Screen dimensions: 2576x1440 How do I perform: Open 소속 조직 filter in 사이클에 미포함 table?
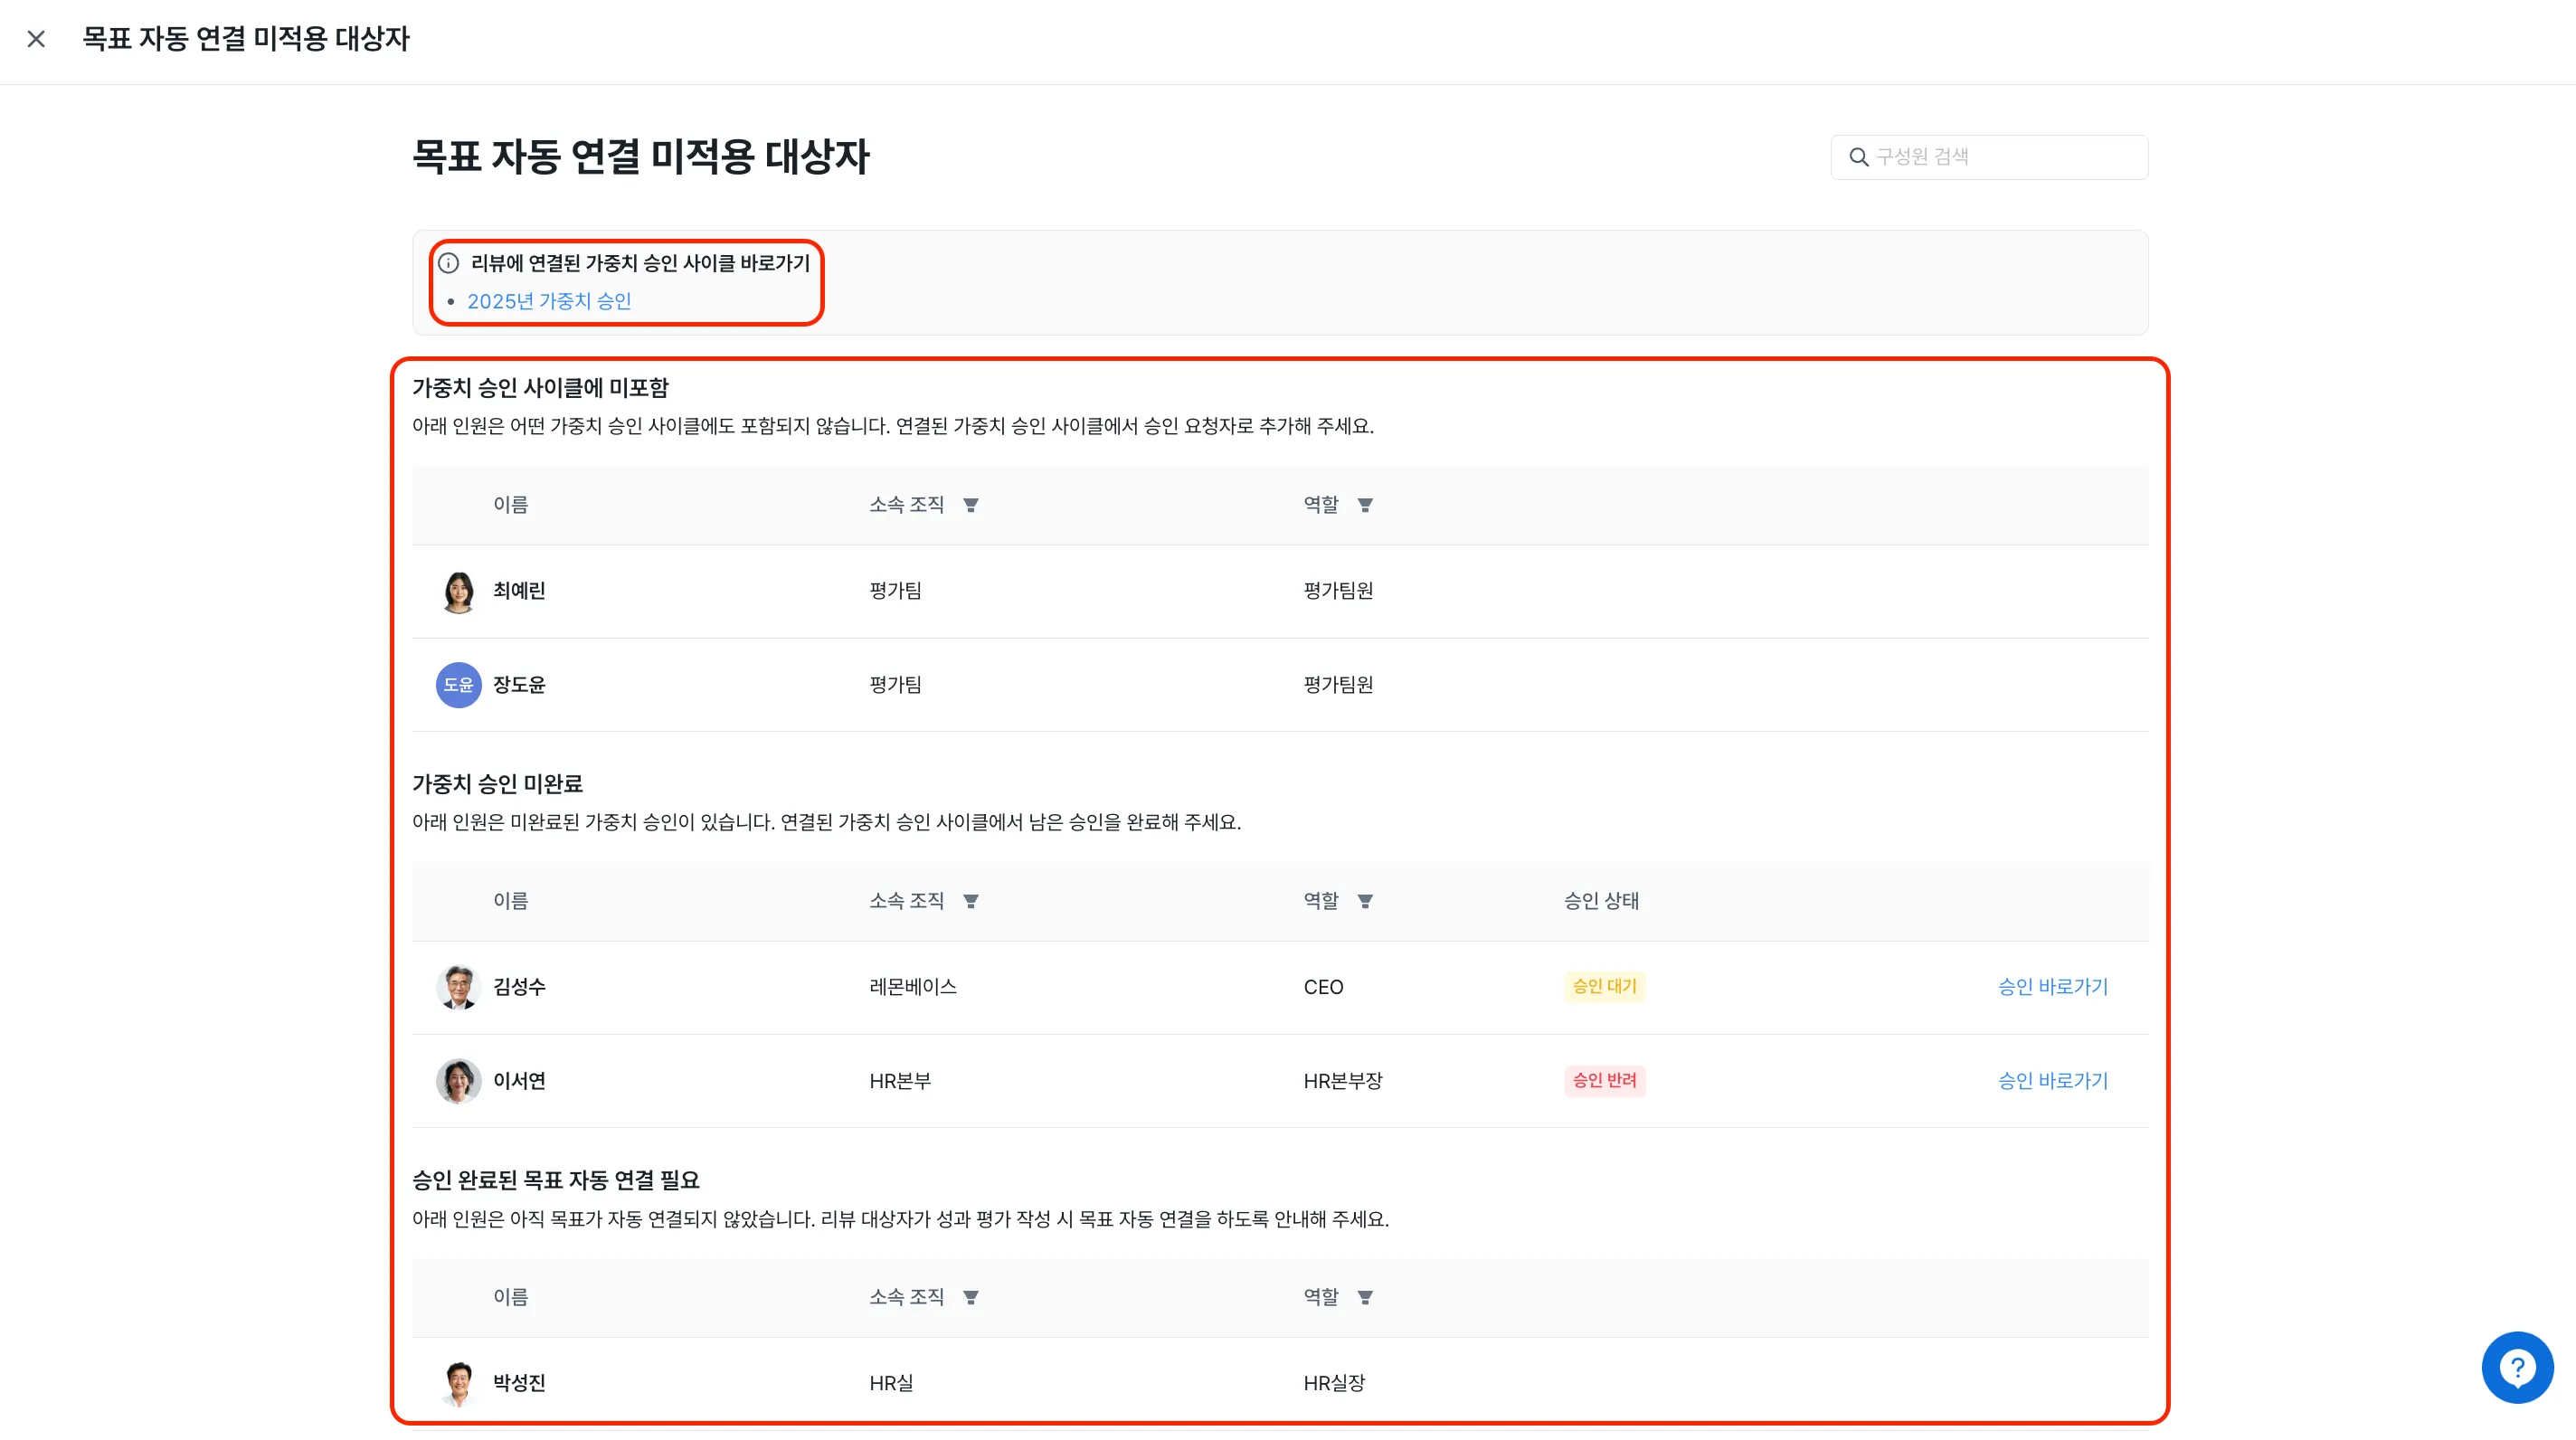tap(970, 505)
